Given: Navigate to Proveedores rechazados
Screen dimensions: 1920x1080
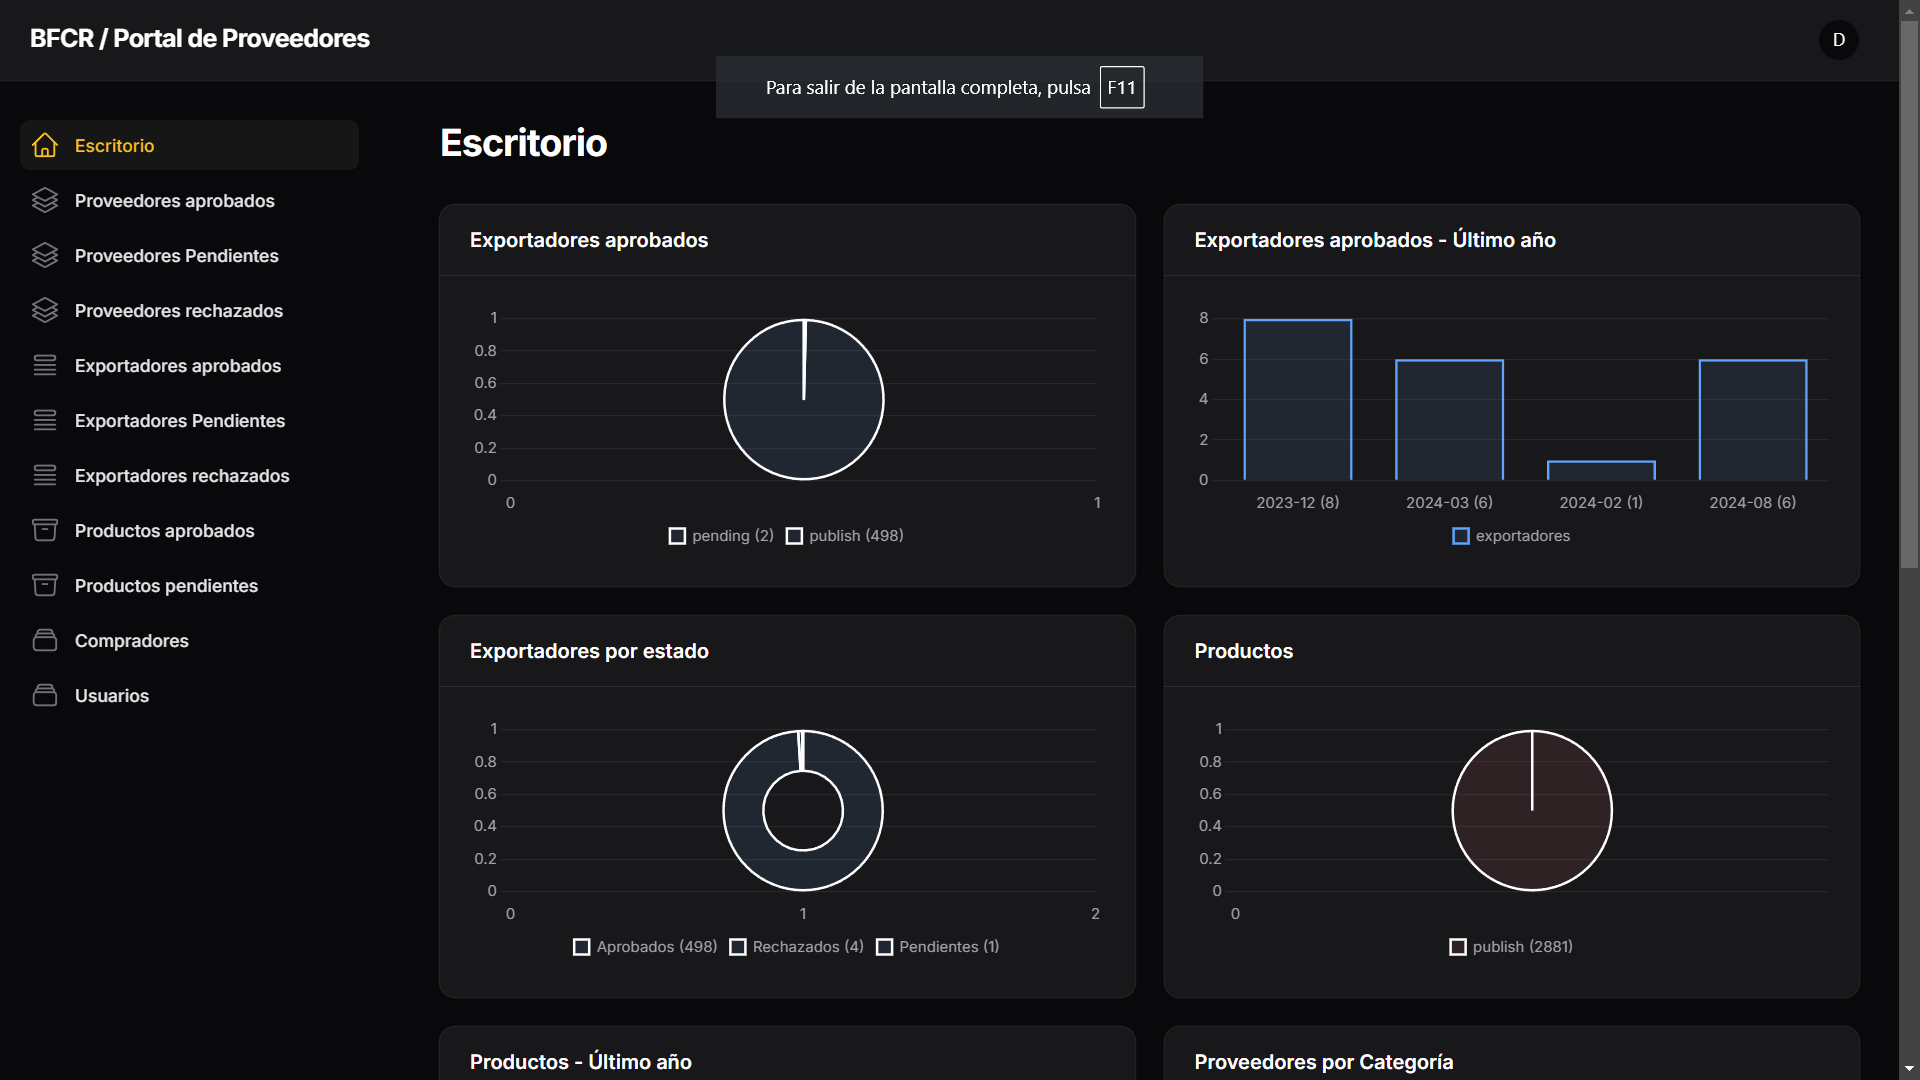Looking at the screenshot, I should pos(189,310).
